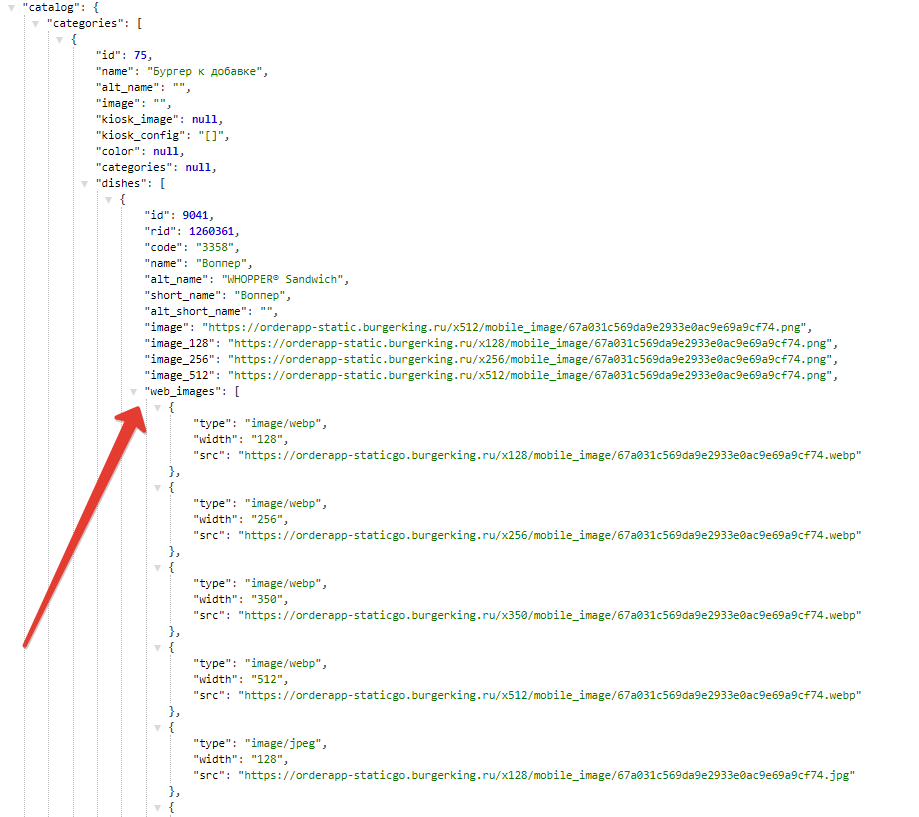Open the "image_256" PNG URL

[x=532, y=360]
